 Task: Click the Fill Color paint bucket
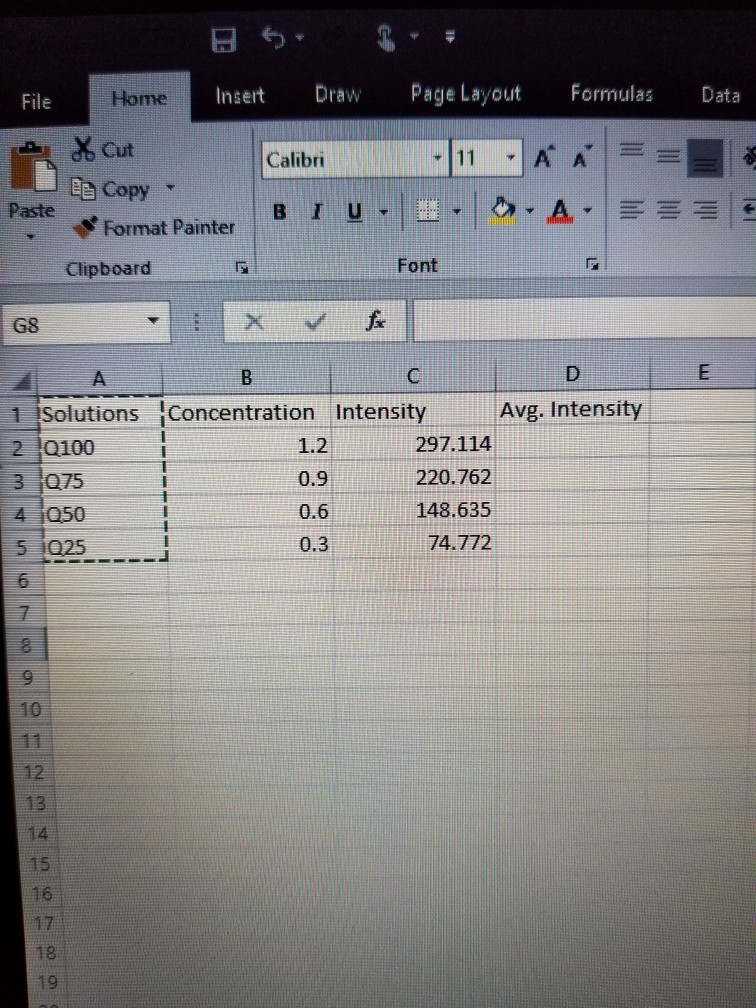point(503,210)
